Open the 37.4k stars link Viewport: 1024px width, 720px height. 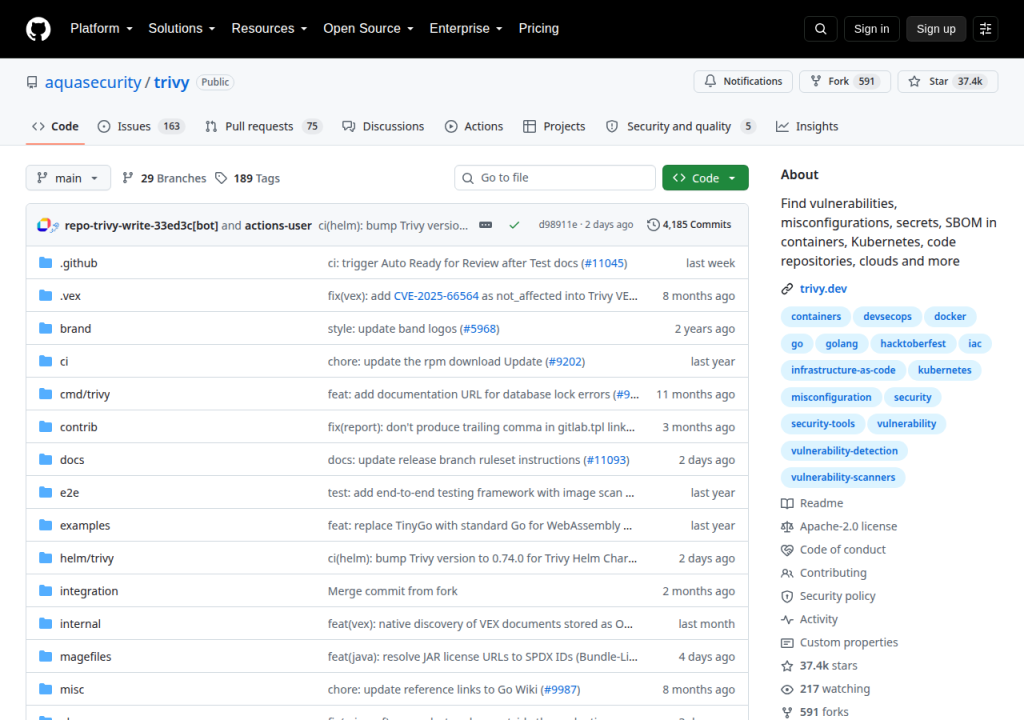coord(828,666)
